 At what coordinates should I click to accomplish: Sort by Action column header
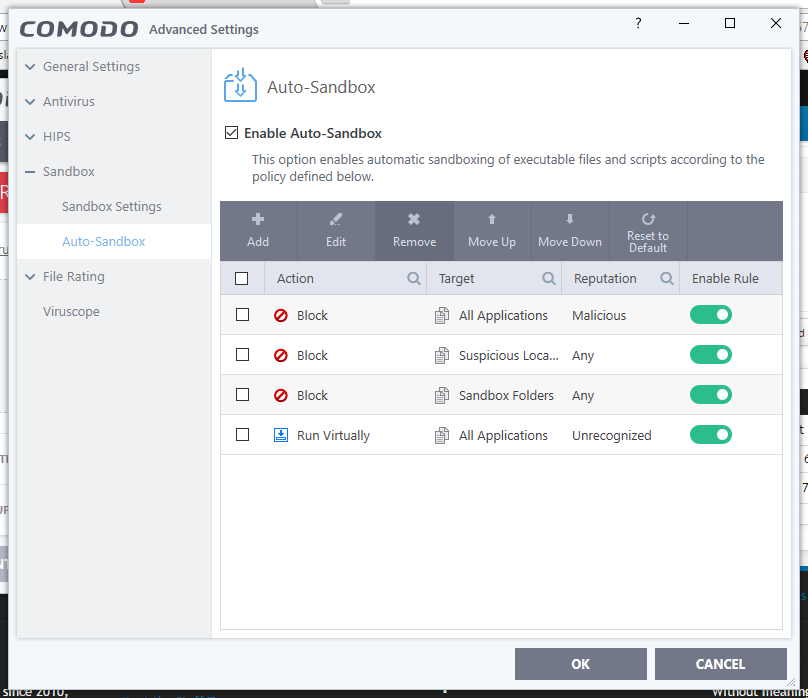pos(295,279)
